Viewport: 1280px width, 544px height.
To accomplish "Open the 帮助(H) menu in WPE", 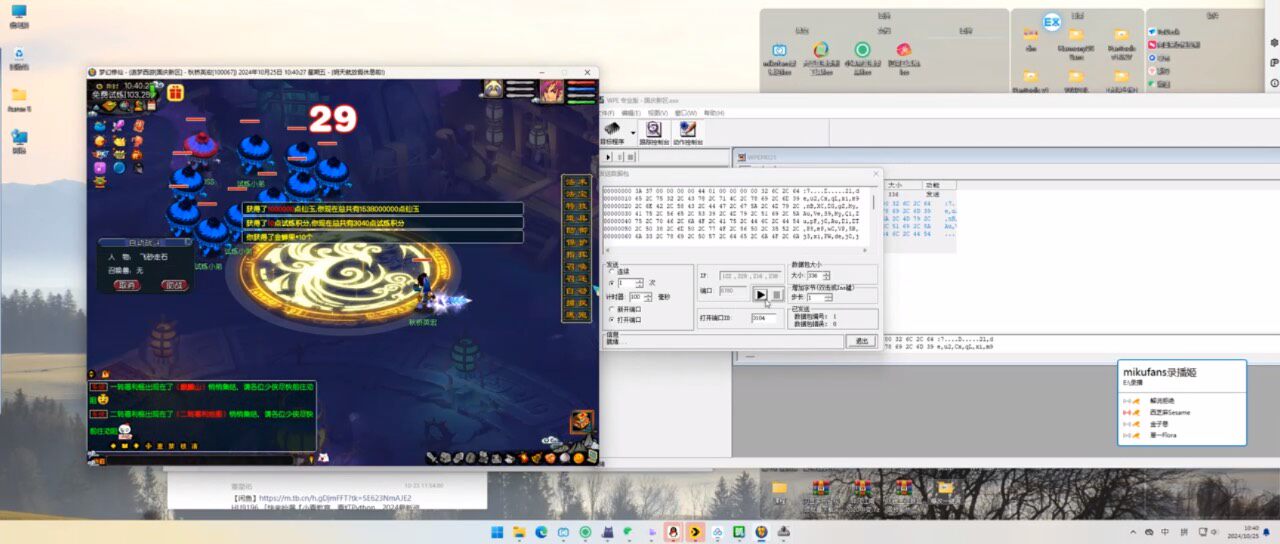I will point(712,113).
